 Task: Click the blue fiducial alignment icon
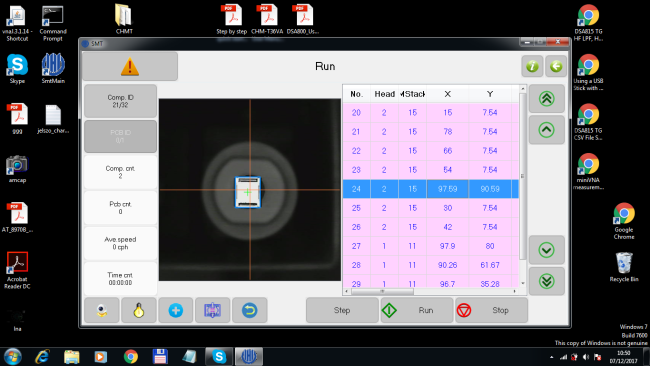tap(212, 310)
